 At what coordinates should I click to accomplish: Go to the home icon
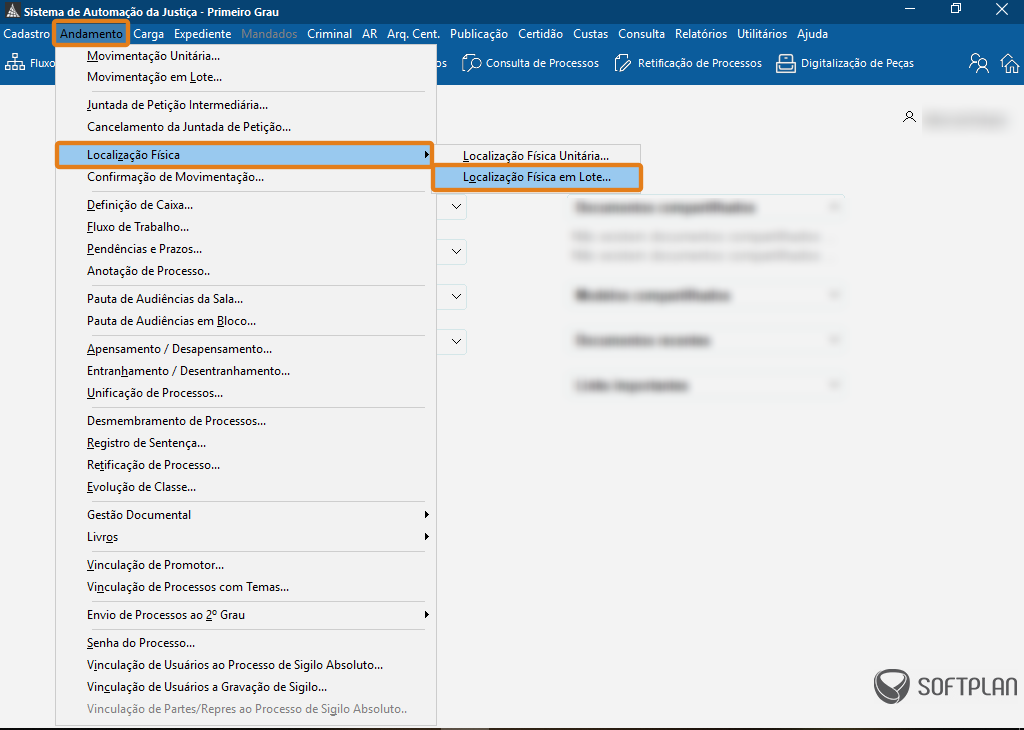1010,63
